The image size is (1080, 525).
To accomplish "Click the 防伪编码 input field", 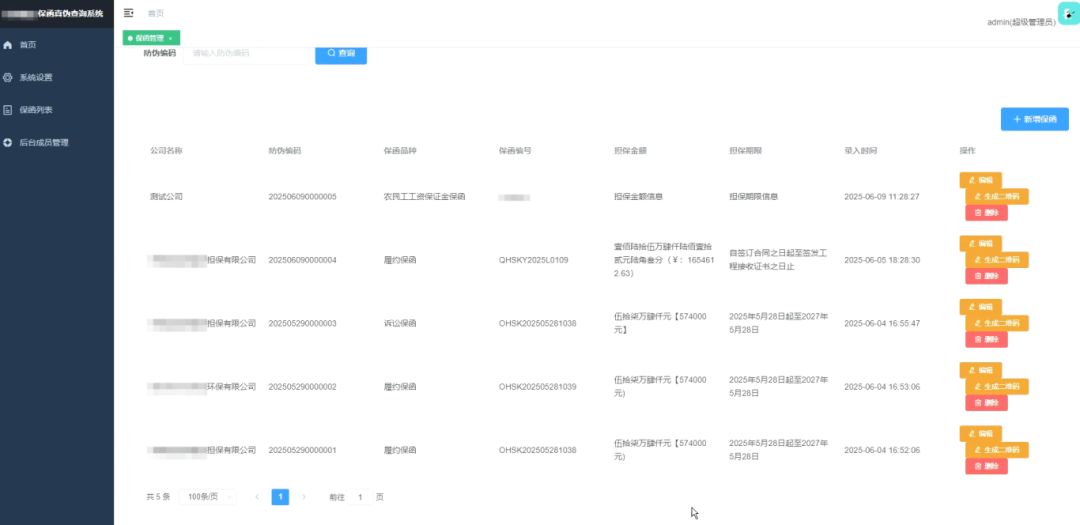I will (x=245, y=53).
